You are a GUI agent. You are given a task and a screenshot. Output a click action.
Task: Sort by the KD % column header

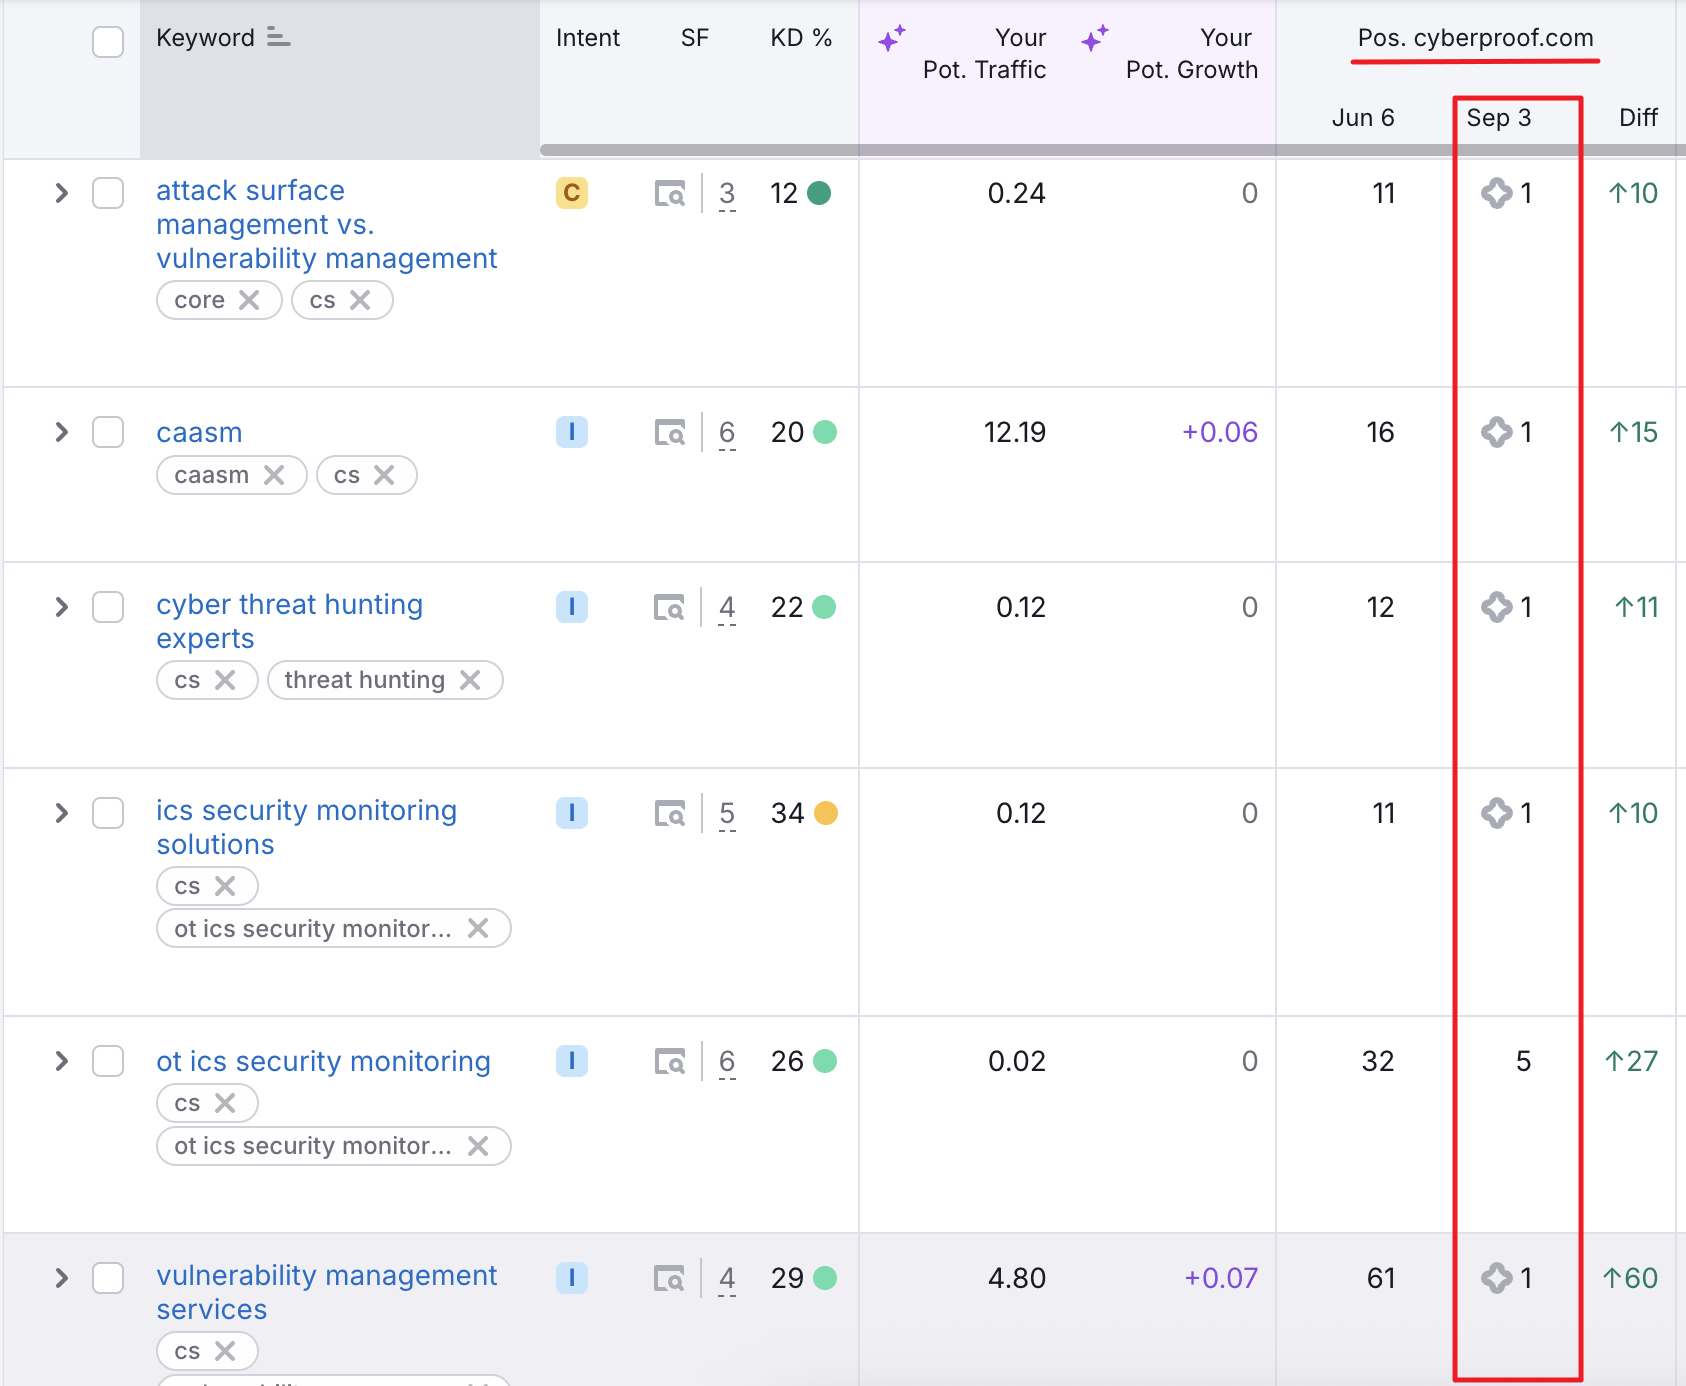(x=800, y=38)
